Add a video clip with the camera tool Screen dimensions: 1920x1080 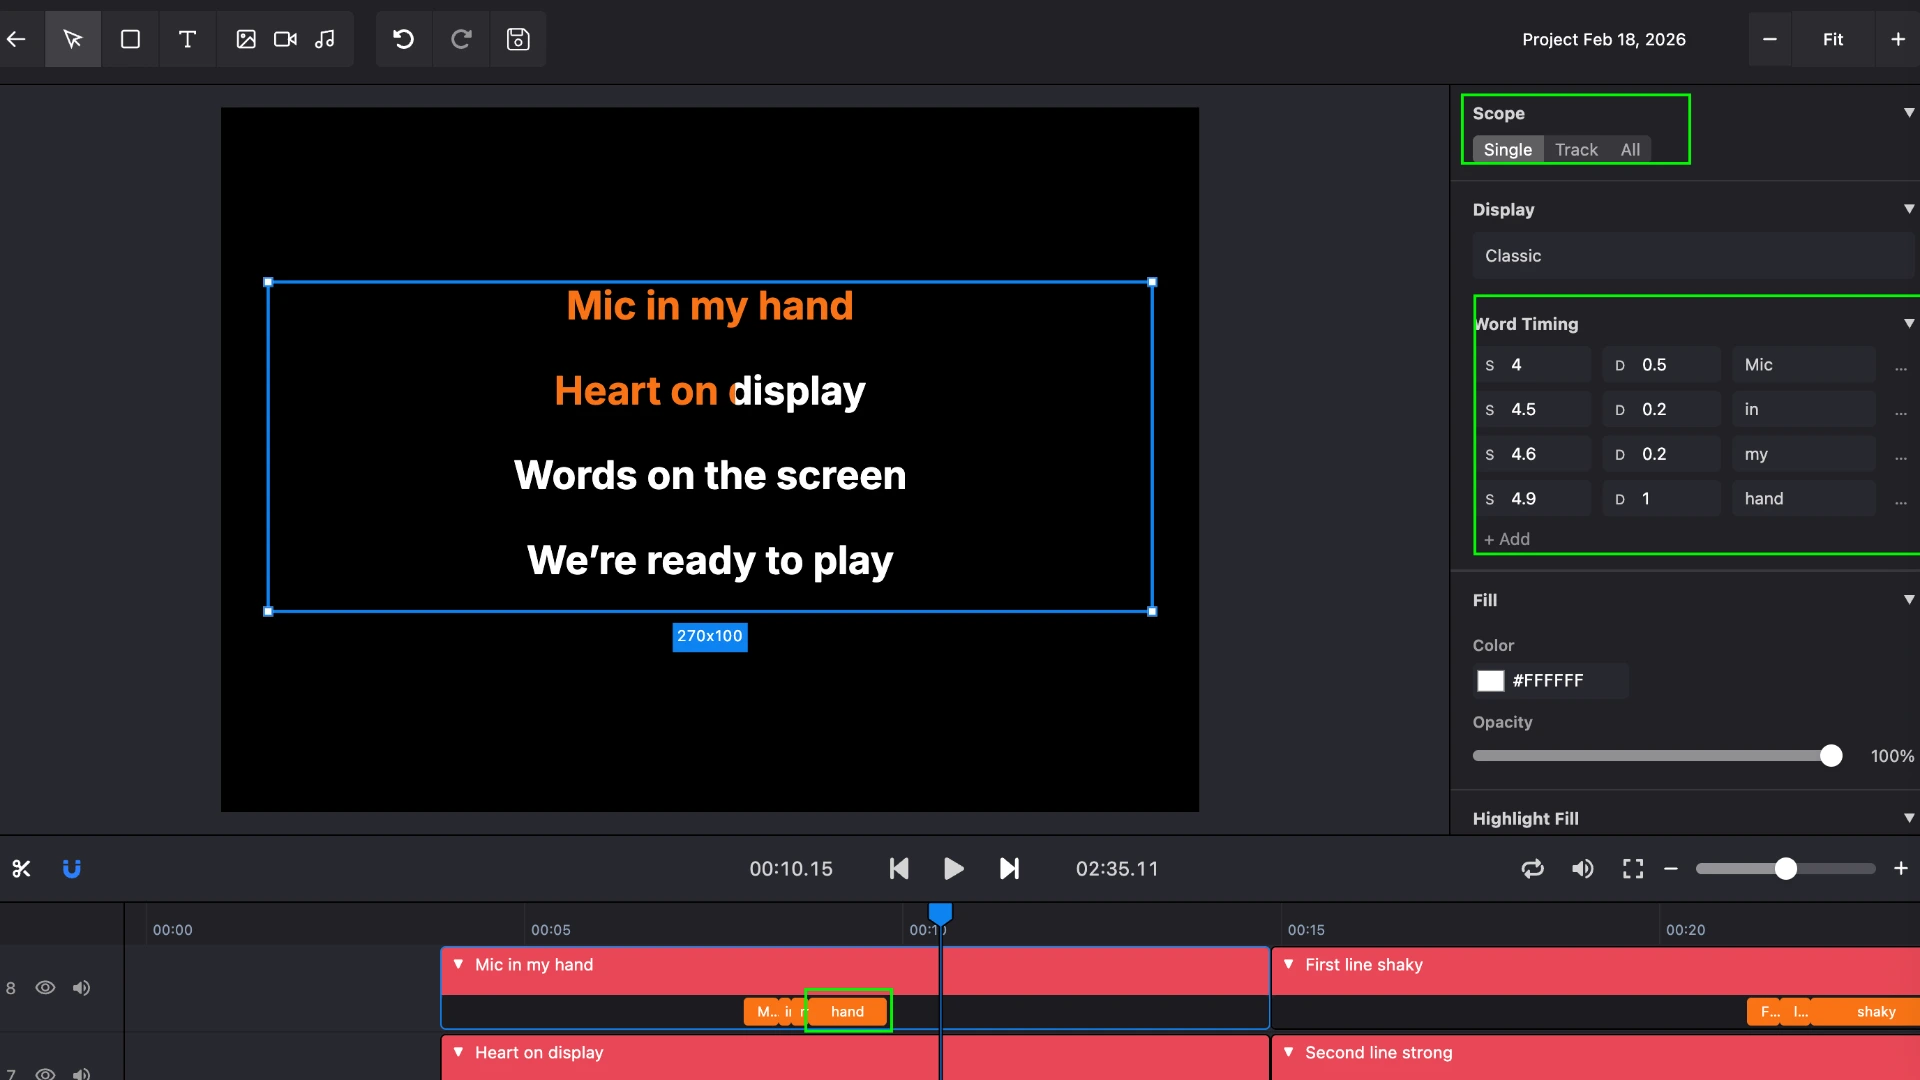(x=284, y=39)
